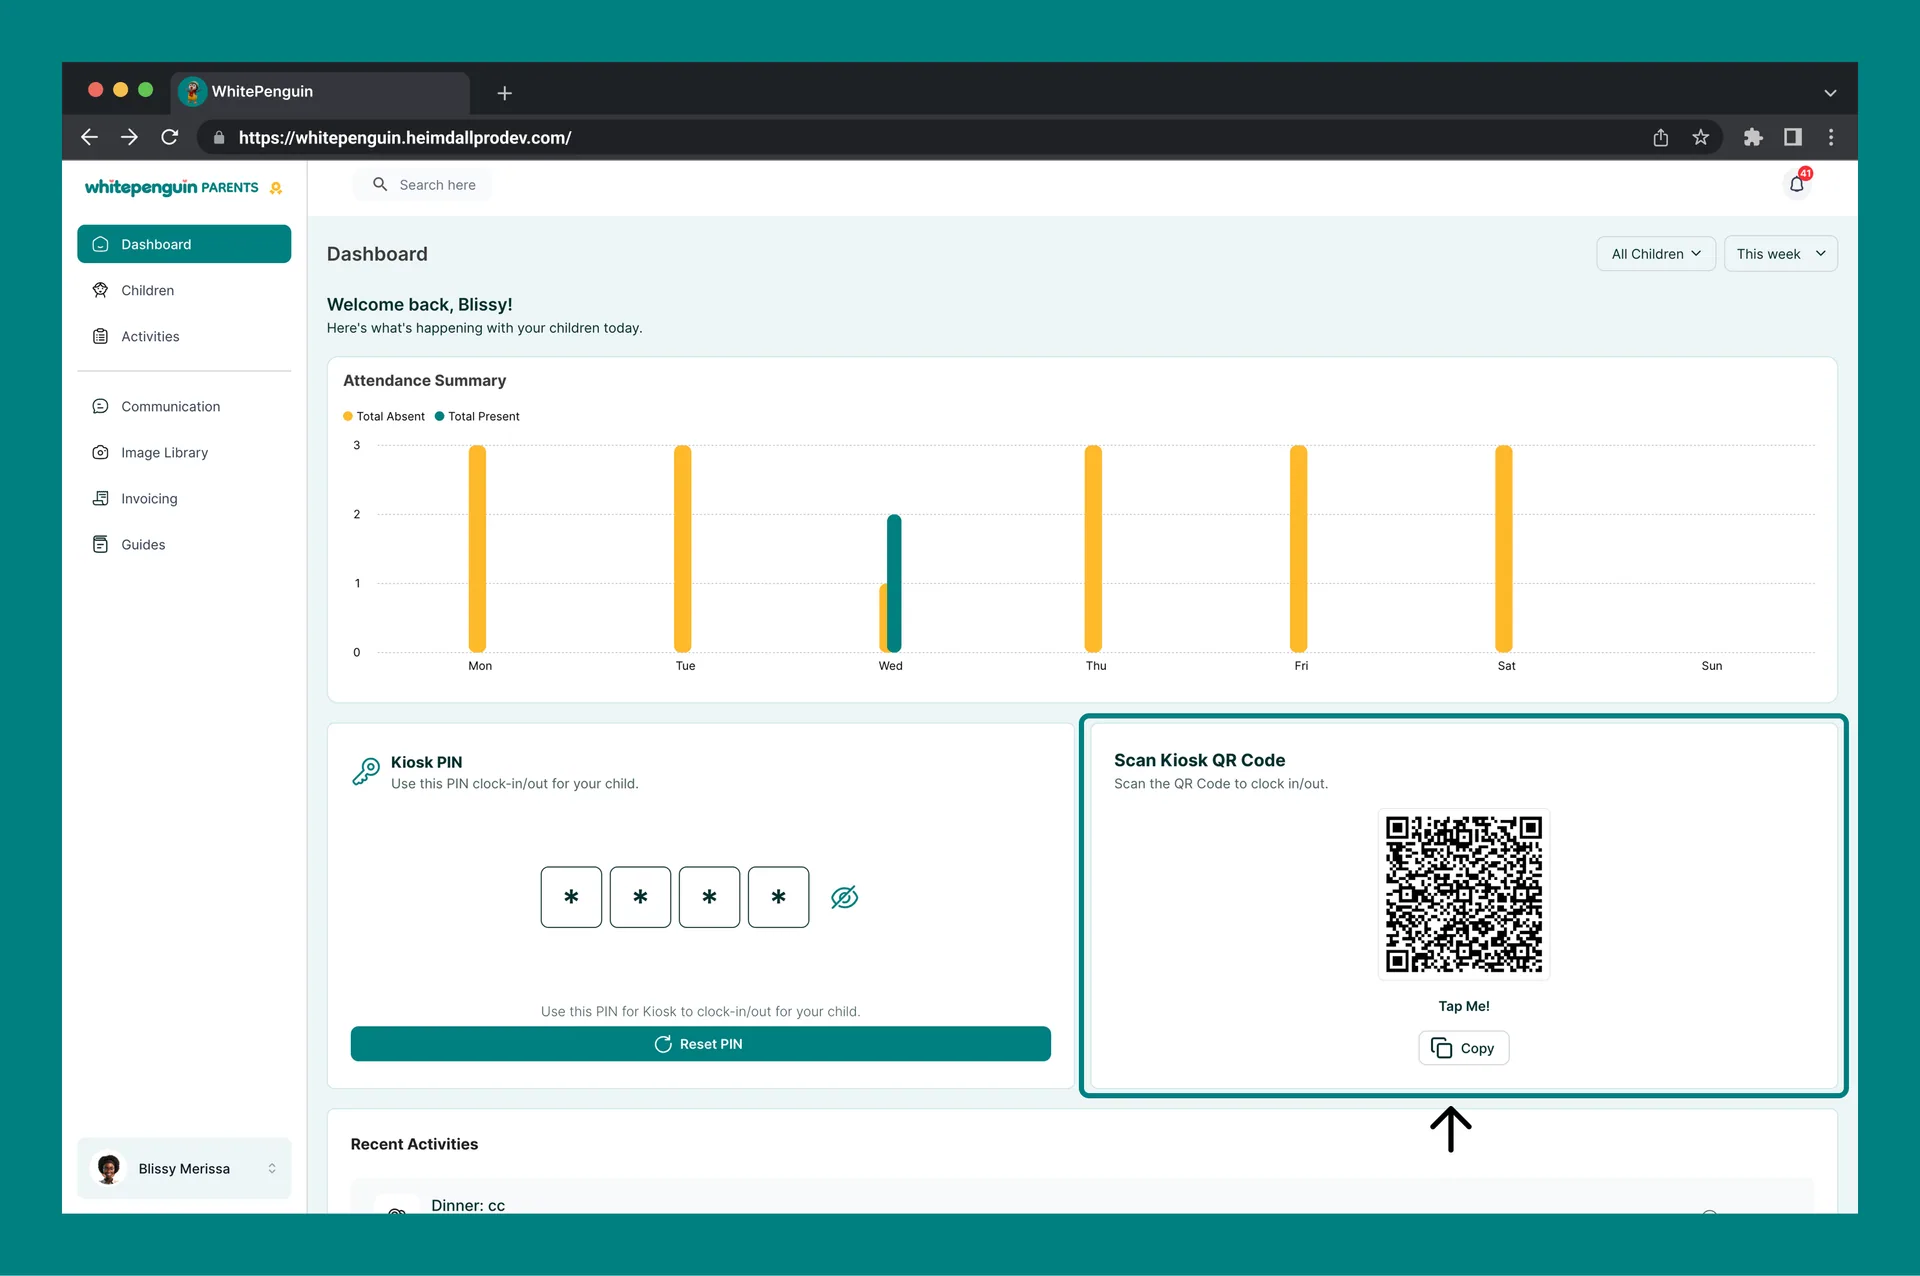Reload the current page
This screenshot has width=1920, height=1276.
click(x=170, y=137)
